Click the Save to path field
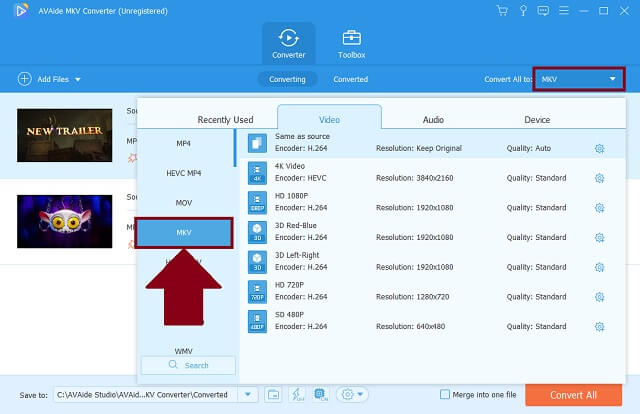The height and width of the screenshot is (414, 640). tap(145, 395)
